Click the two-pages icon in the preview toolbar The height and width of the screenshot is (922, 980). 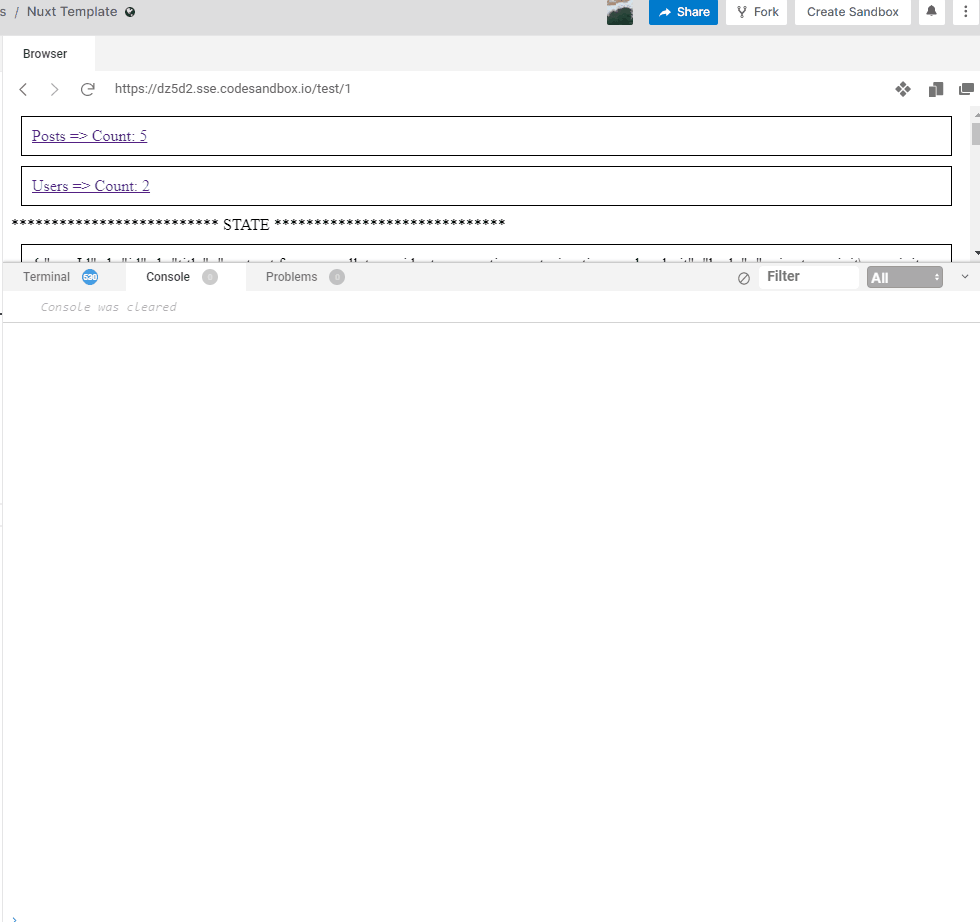936,89
